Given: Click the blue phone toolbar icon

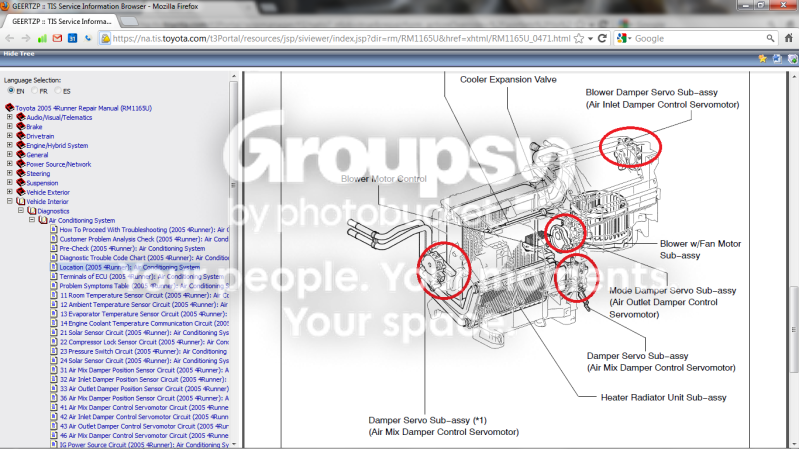Looking at the screenshot, I should click(88, 39).
